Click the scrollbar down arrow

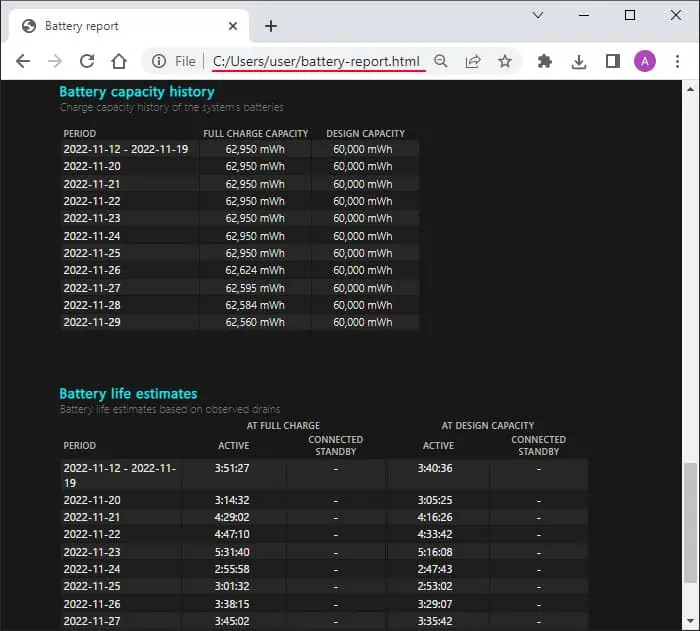(691, 621)
